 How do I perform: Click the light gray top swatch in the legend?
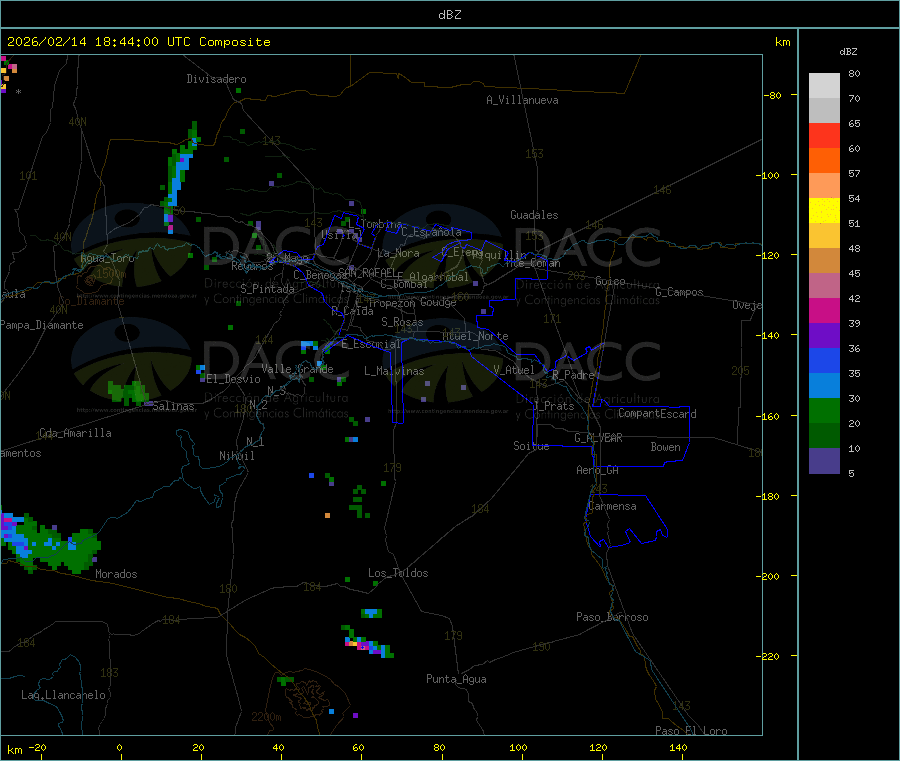coord(824,86)
